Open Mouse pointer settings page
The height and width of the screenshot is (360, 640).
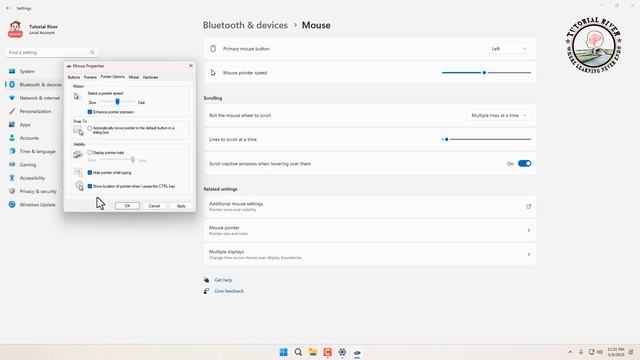pos(370,231)
